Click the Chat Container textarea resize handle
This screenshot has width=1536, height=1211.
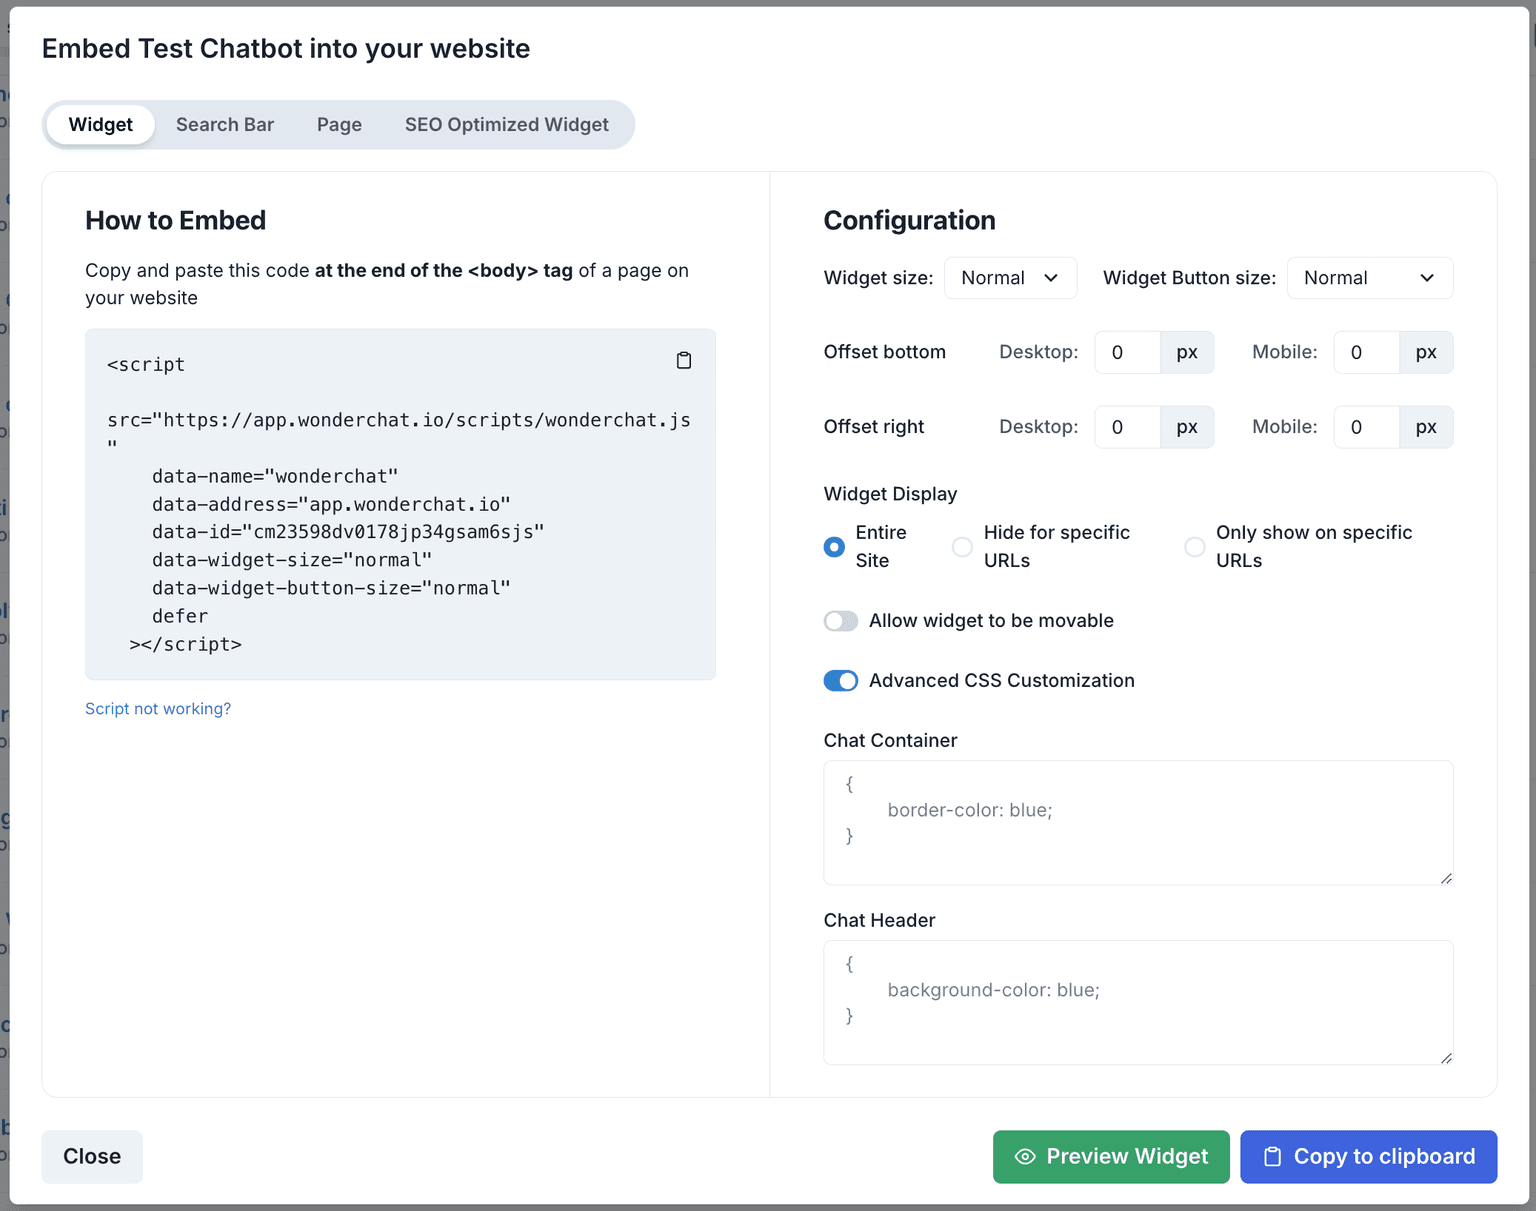click(x=1446, y=878)
